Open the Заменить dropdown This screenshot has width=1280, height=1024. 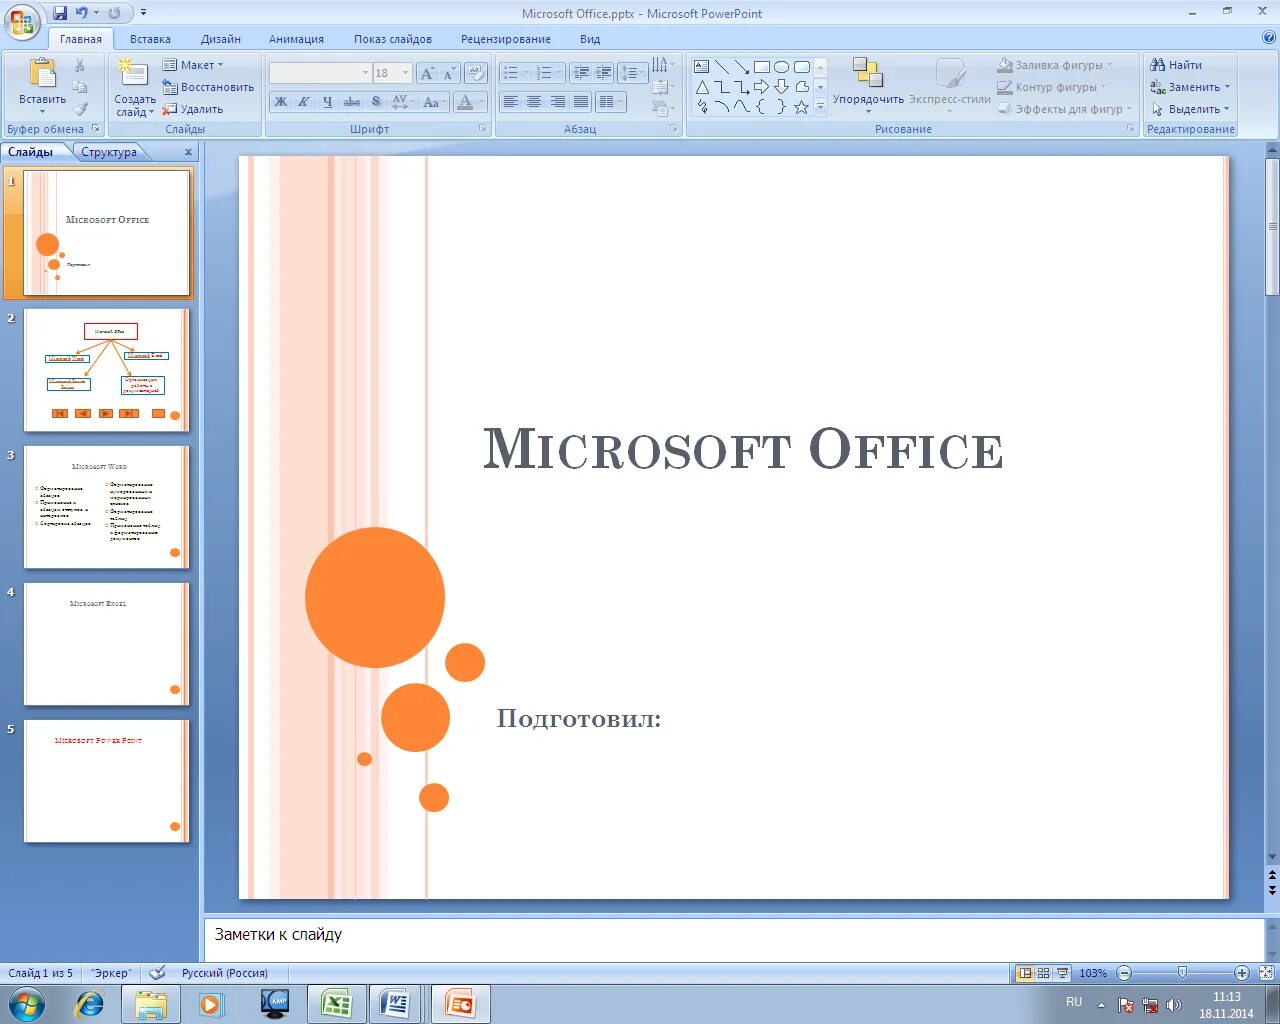pyautogui.click(x=1190, y=87)
